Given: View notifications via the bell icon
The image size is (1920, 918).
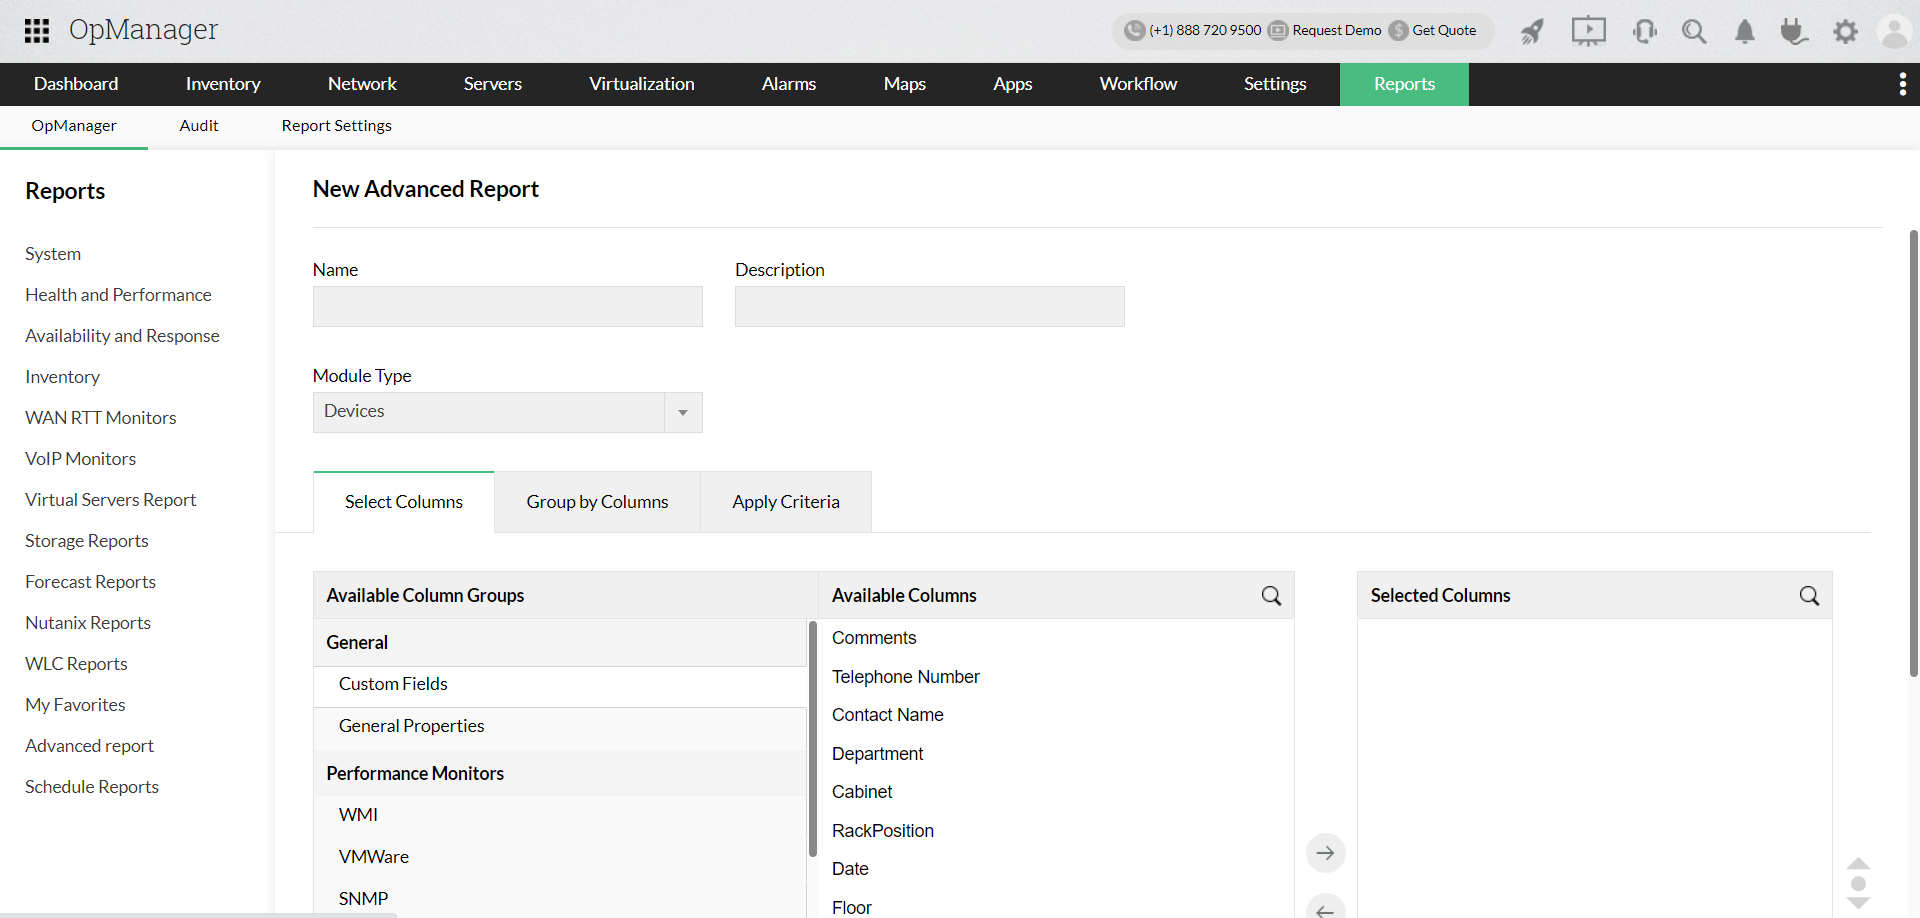Looking at the screenshot, I should tap(1744, 31).
